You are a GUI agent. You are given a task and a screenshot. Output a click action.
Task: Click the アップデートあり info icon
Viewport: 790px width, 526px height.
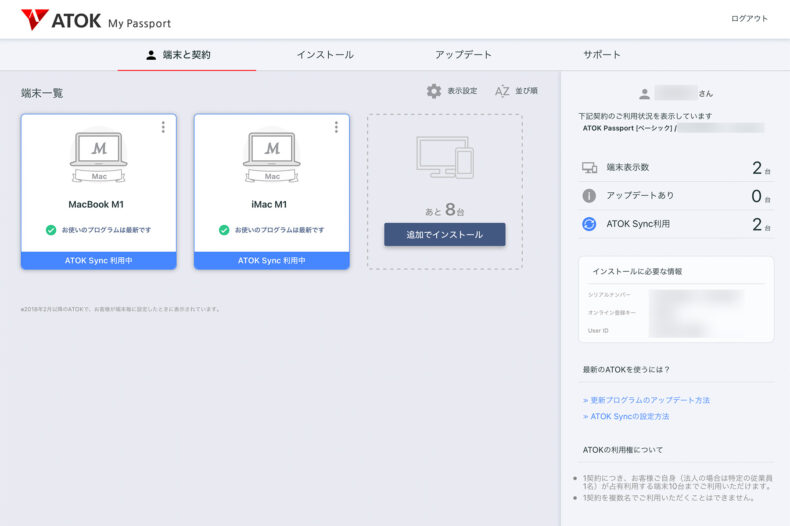pos(589,196)
